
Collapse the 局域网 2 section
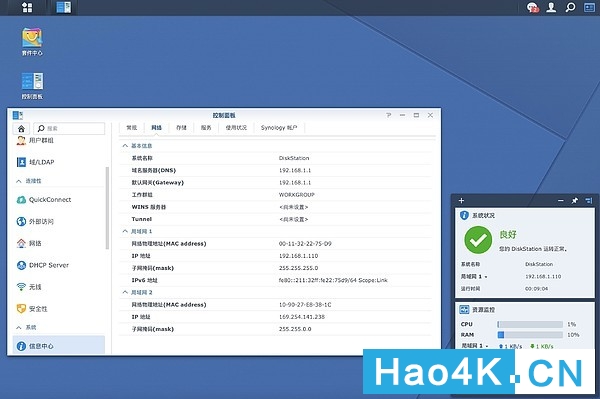coord(125,292)
